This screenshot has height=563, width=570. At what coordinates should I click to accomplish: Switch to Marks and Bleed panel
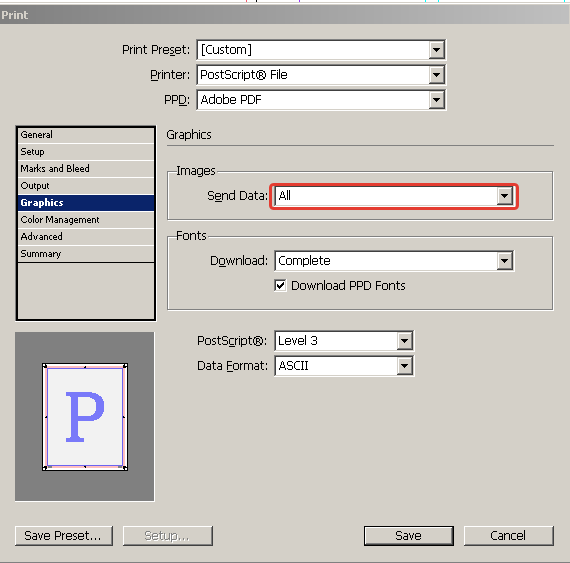[86, 169]
